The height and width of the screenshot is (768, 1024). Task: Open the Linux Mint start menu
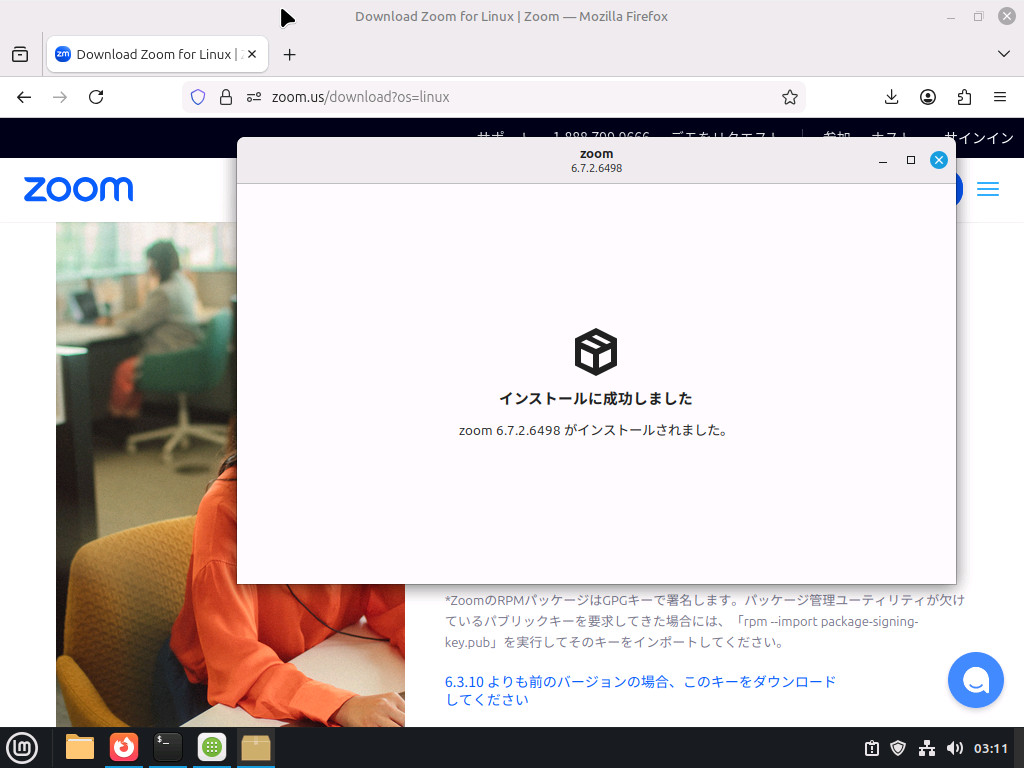pos(22,747)
